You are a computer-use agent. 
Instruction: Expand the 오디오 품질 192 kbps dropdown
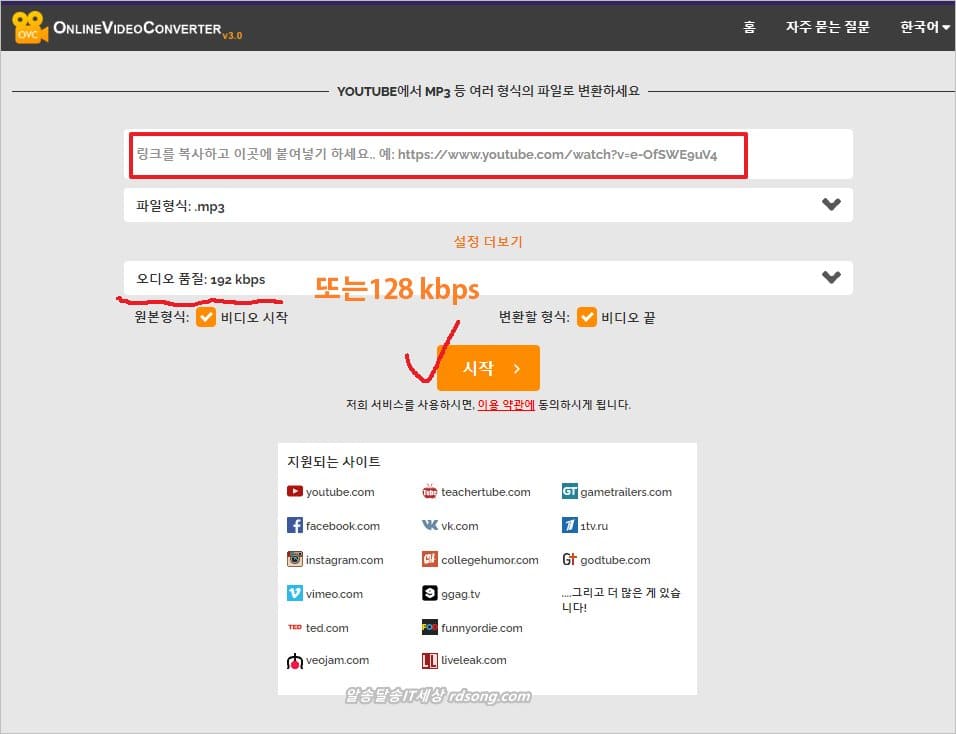pyautogui.click(x=830, y=278)
